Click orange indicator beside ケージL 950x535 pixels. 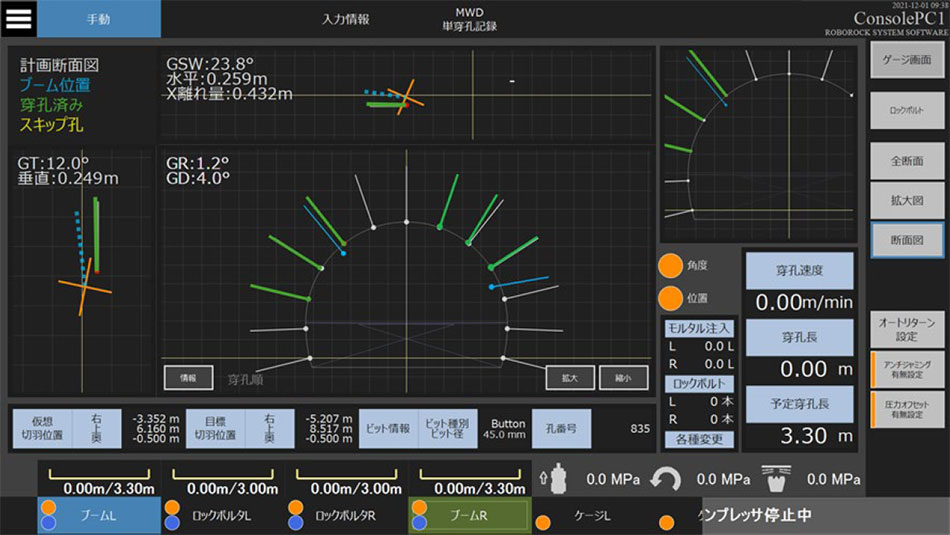543,521
